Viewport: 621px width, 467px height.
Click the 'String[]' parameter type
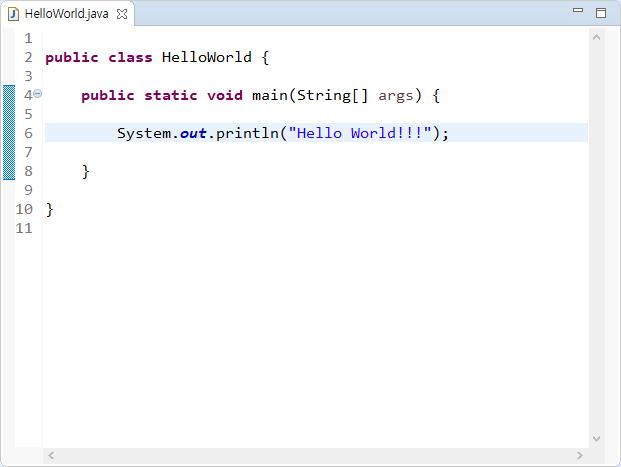(333, 95)
